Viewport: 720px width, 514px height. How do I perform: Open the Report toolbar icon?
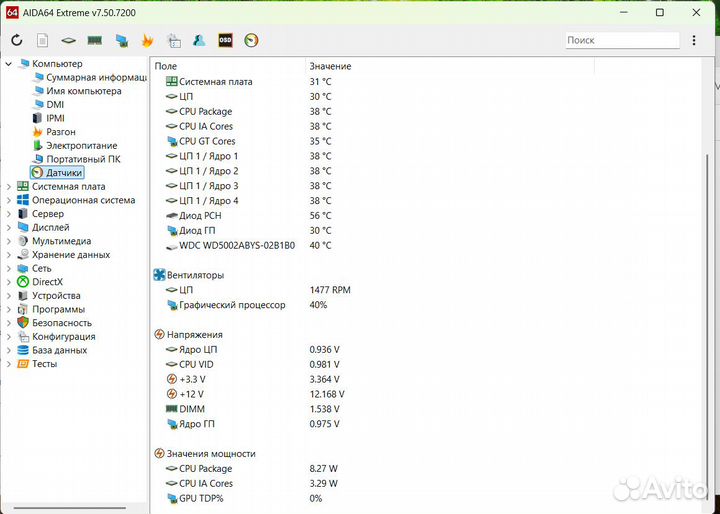42,40
